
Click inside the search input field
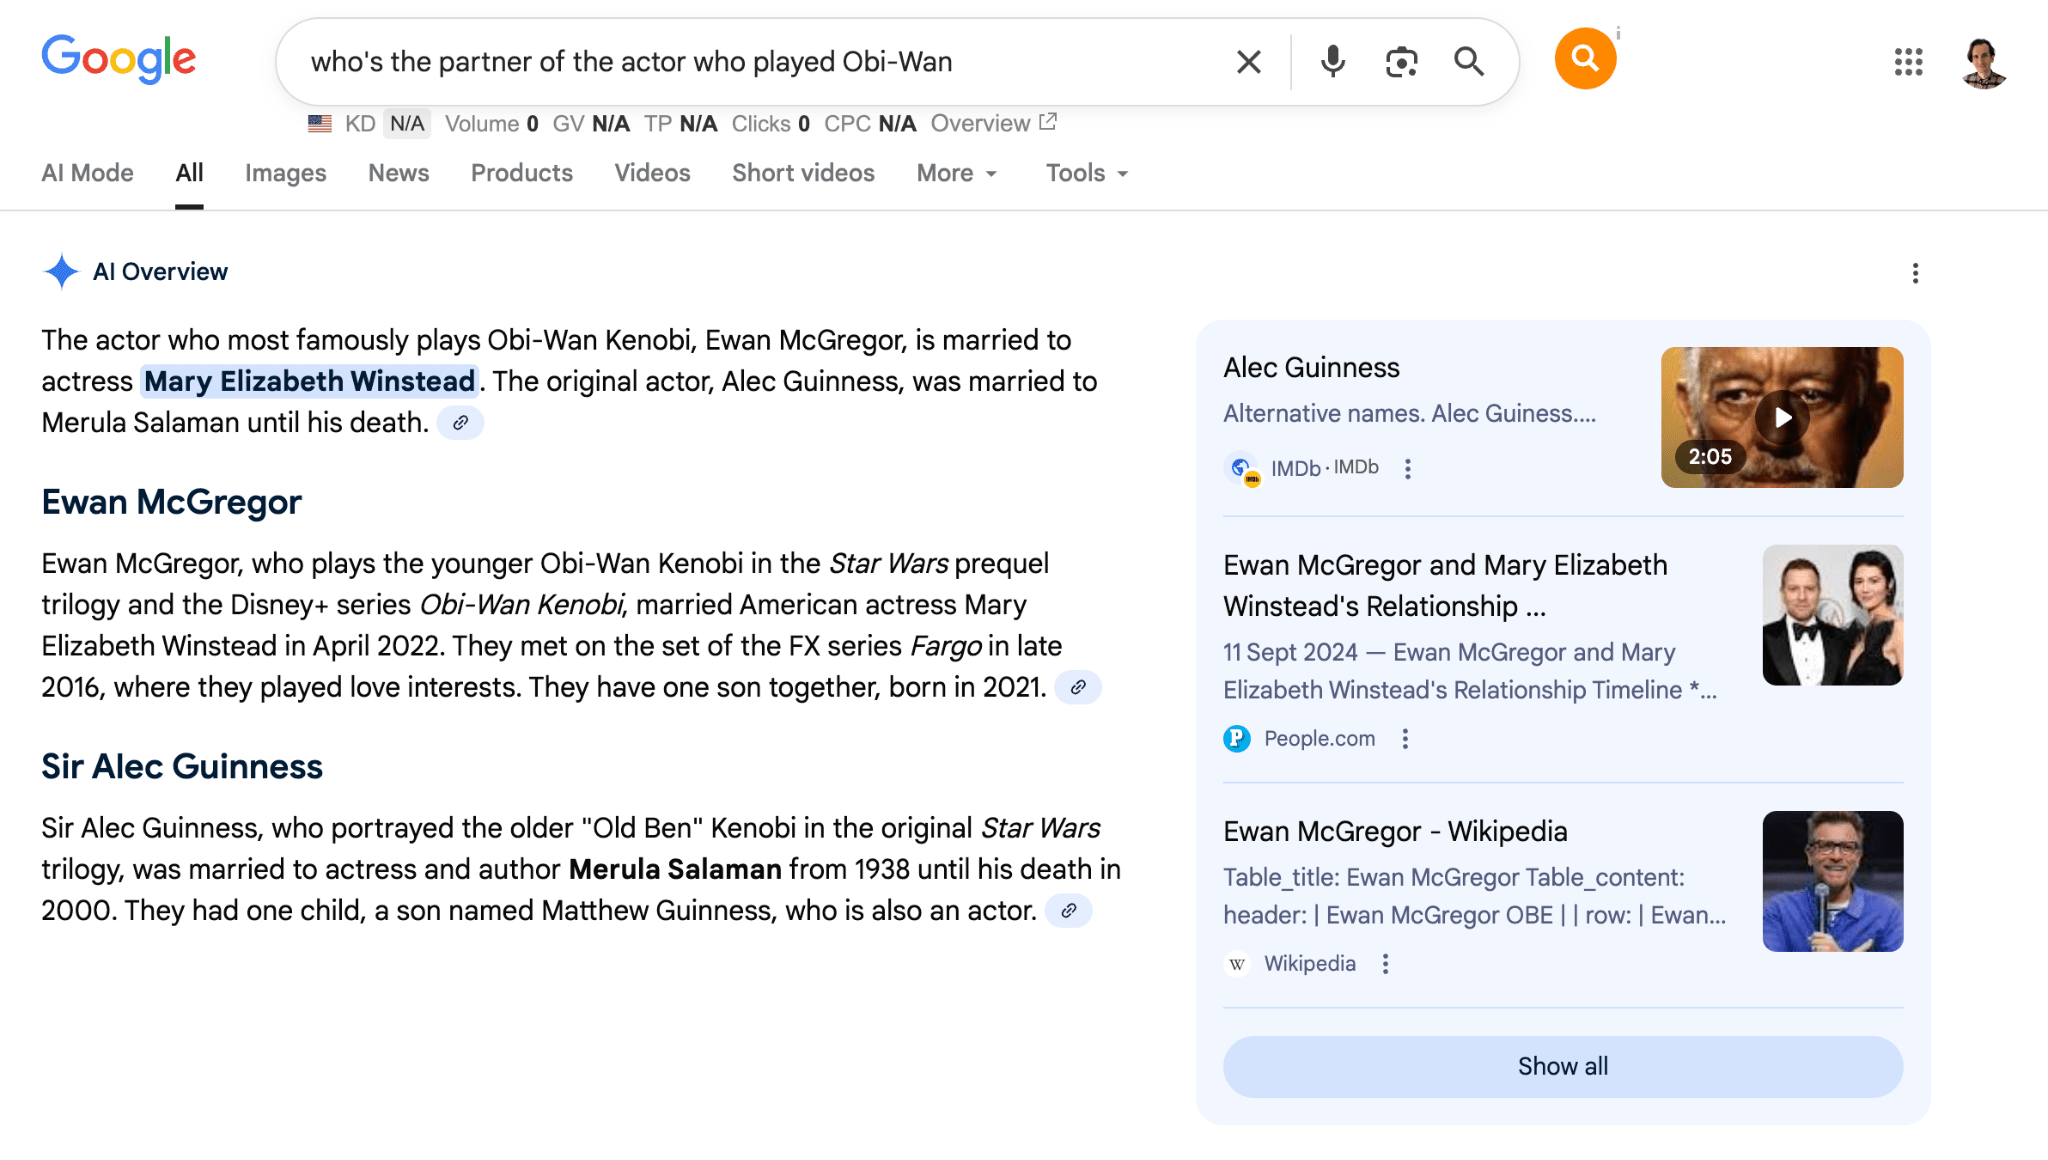(x=700, y=61)
